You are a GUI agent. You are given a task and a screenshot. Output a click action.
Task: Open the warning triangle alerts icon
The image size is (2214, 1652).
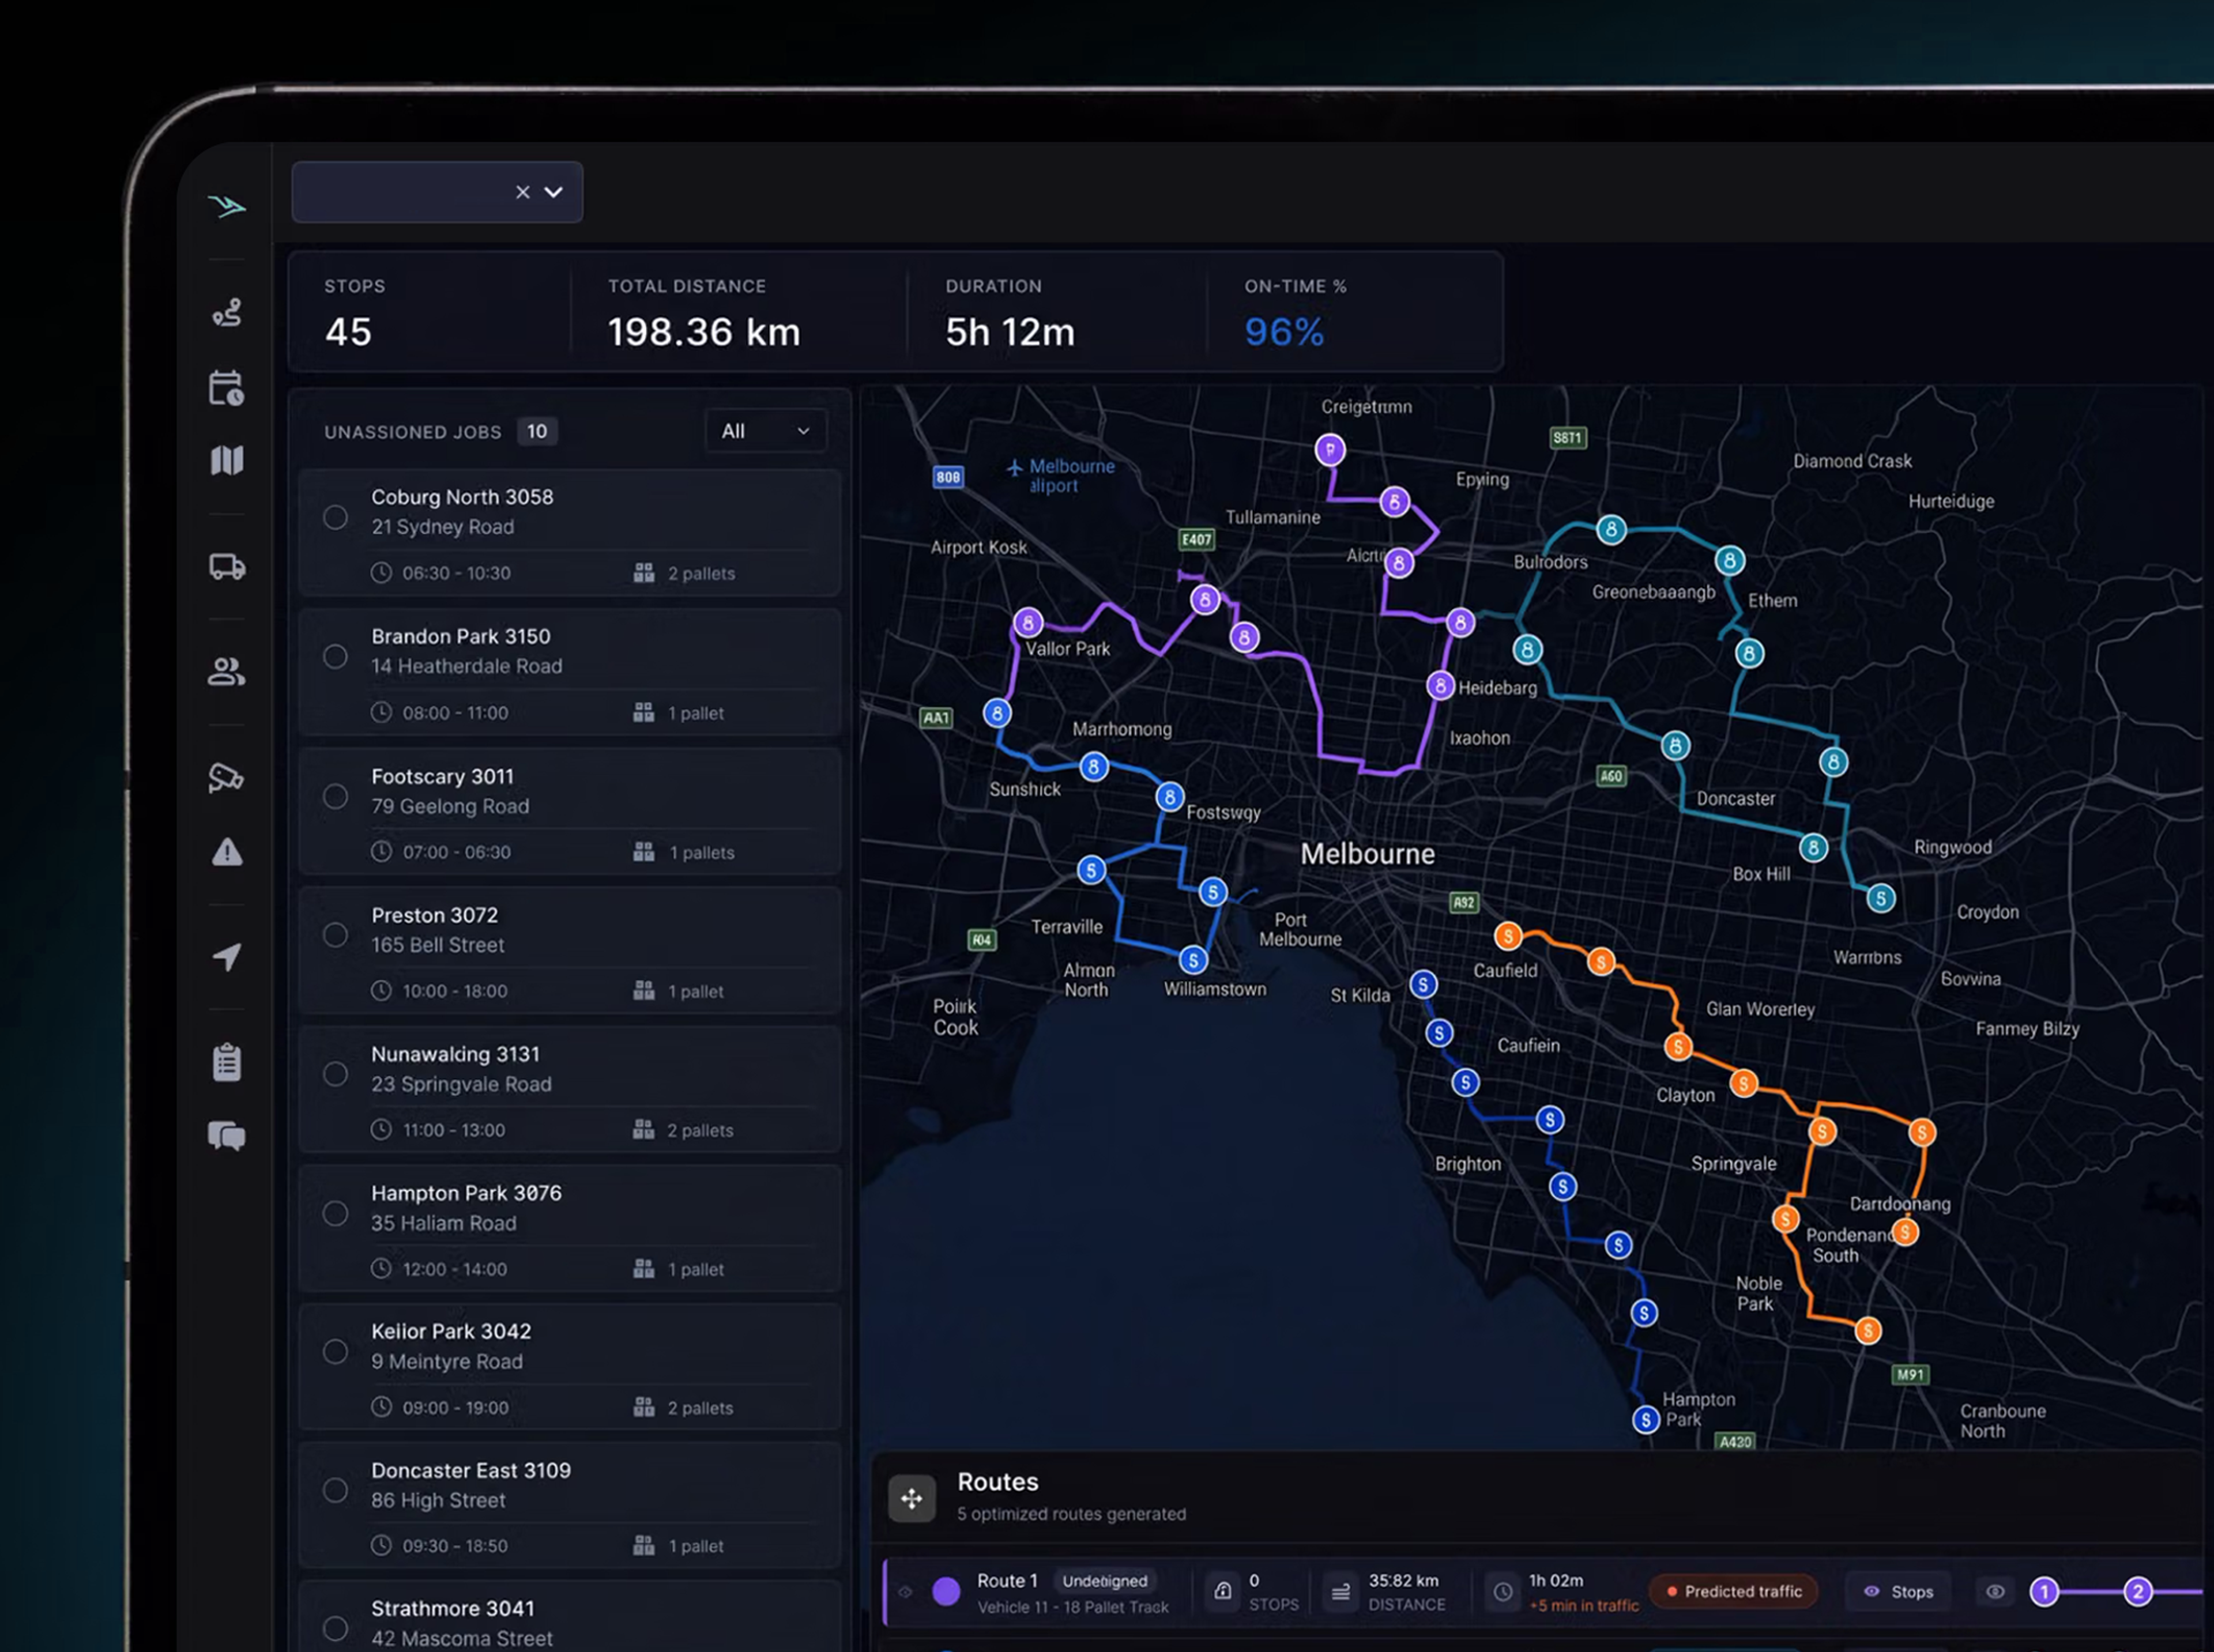pos(227,852)
